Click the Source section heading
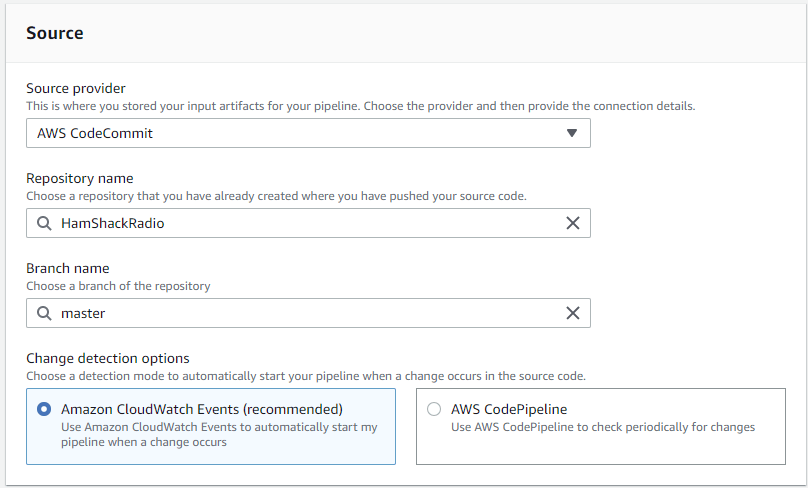This screenshot has height=488, width=808. point(55,33)
